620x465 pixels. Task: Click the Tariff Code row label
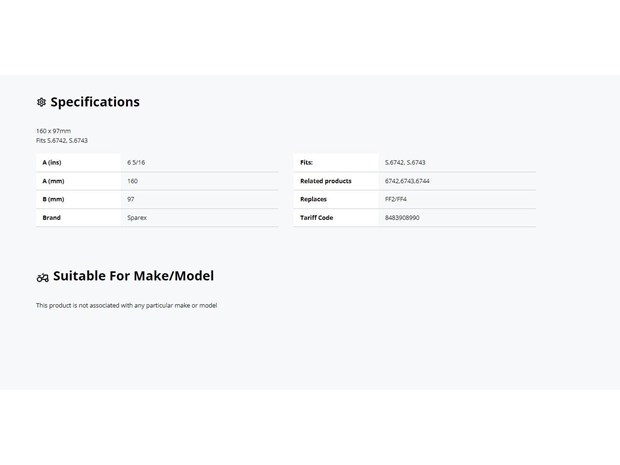tap(316, 218)
